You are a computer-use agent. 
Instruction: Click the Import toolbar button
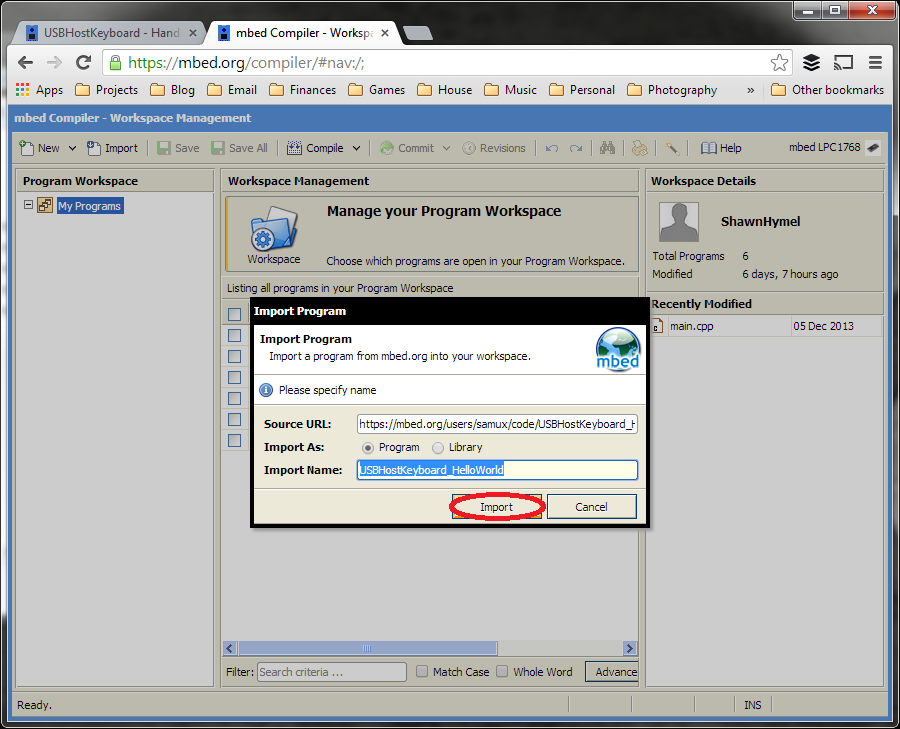click(112, 148)
